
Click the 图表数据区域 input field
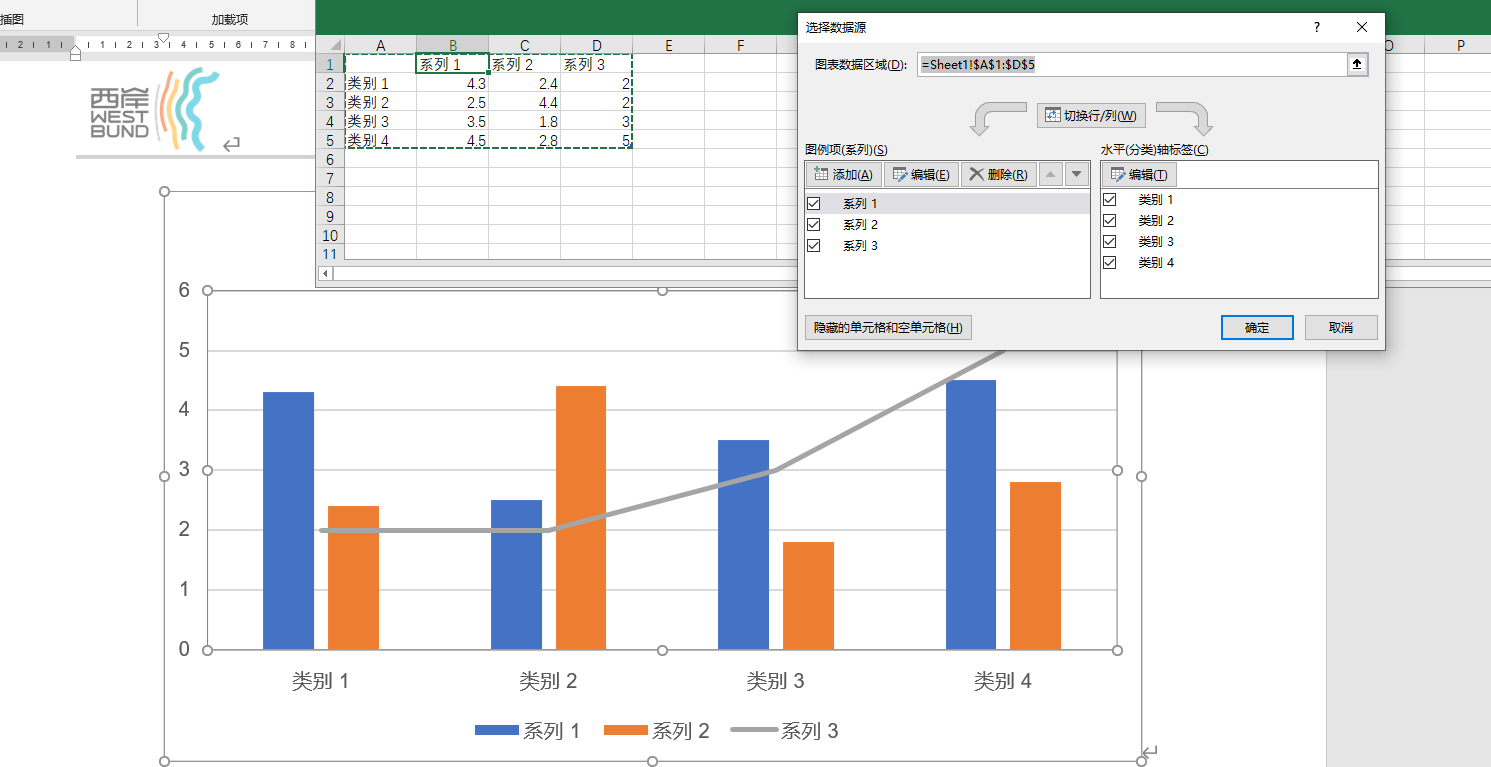coord(1131,64)
